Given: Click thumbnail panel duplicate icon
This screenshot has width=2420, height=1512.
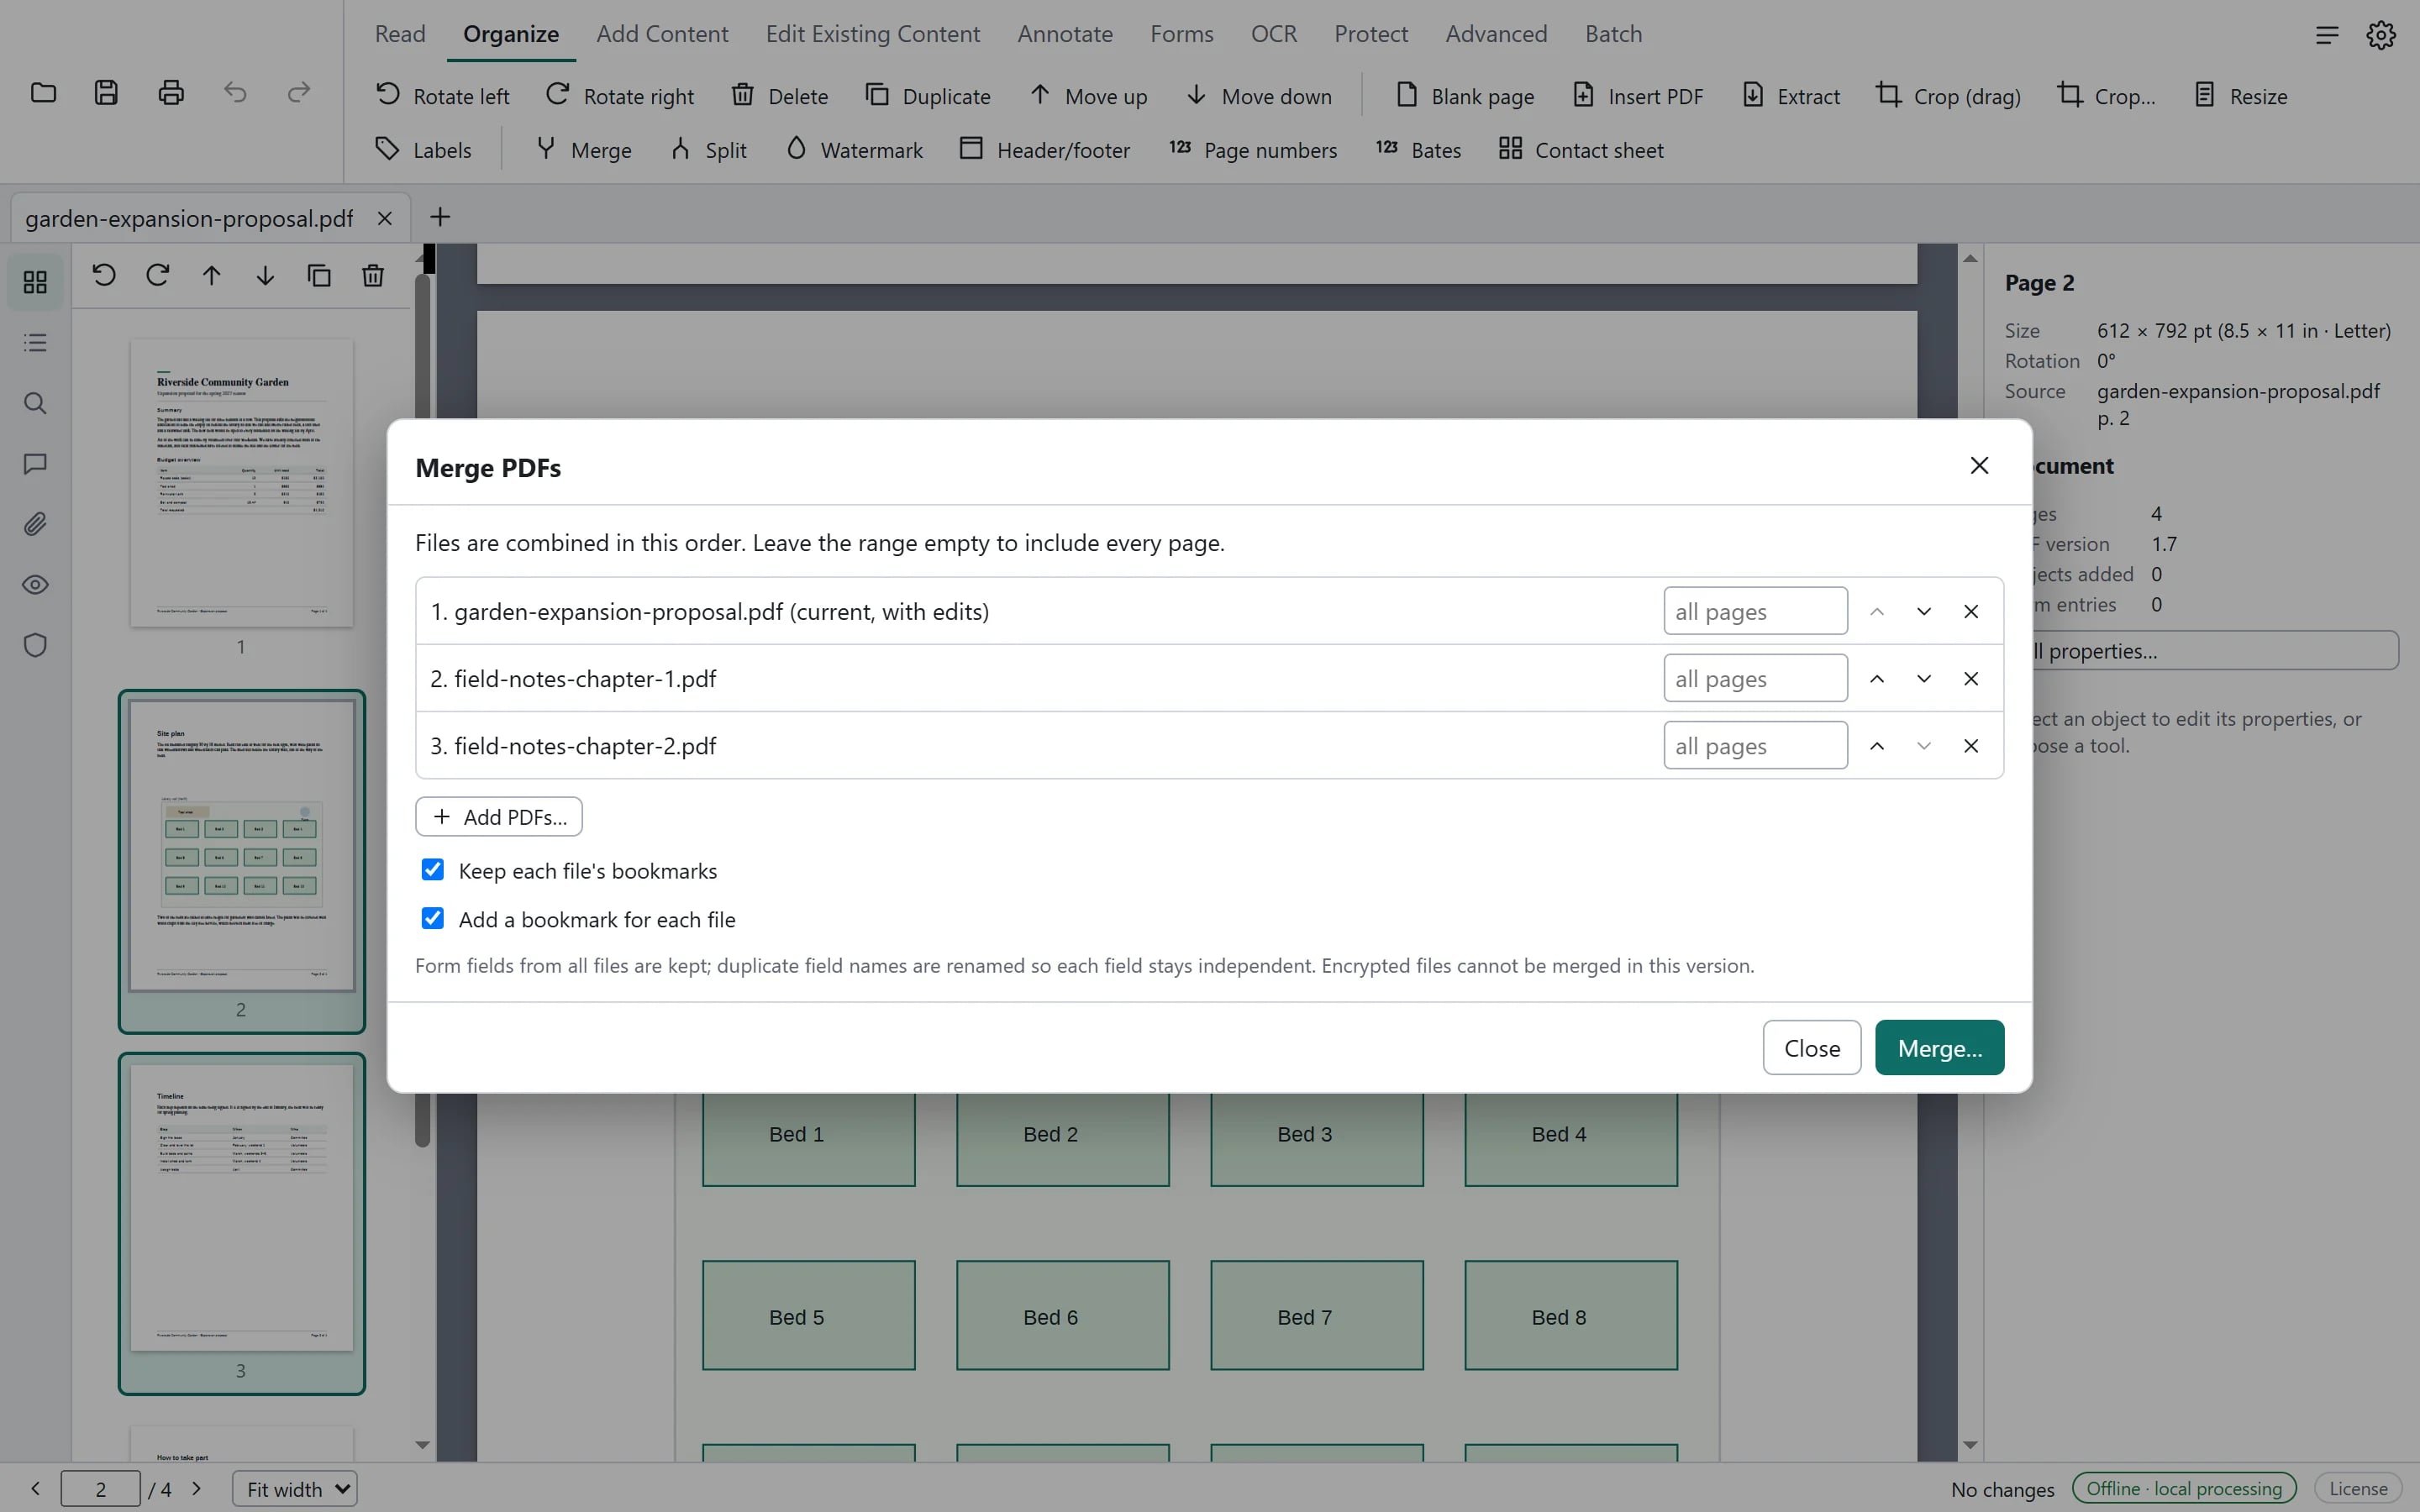Looking at the screenshot, I should tap(319, 275).
